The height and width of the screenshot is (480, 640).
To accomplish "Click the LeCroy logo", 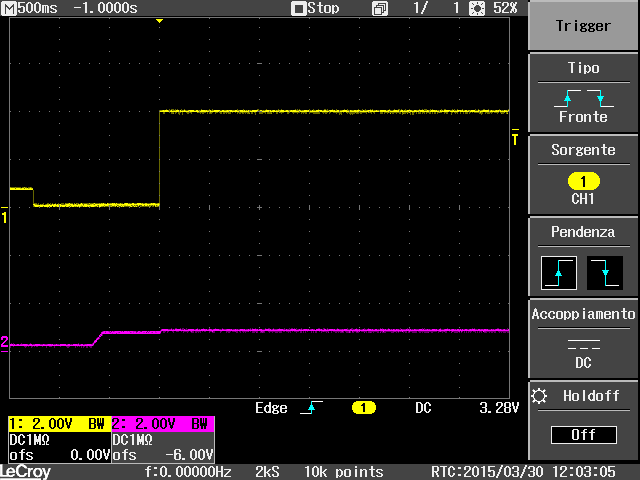I will [x=25, y=472].
